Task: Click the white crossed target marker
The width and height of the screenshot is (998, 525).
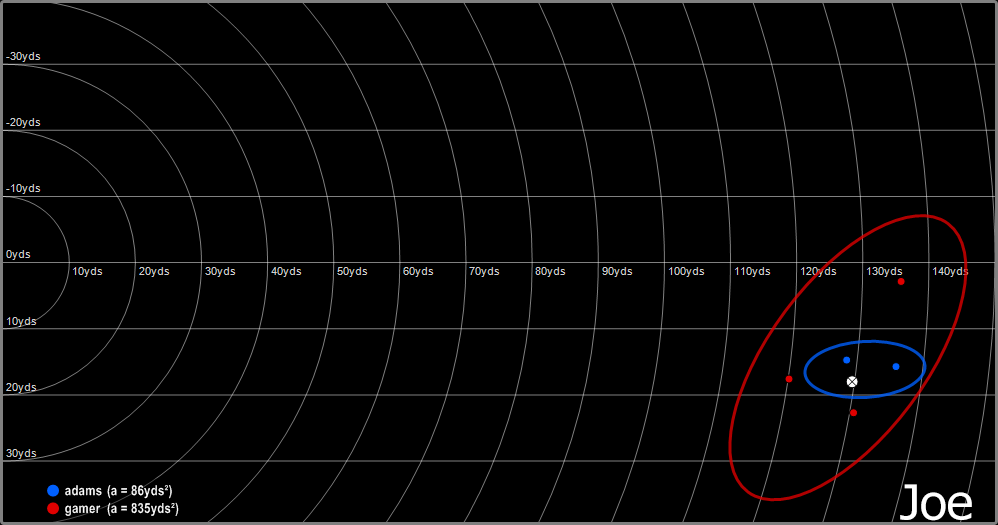Action: [x=852, y=382]
